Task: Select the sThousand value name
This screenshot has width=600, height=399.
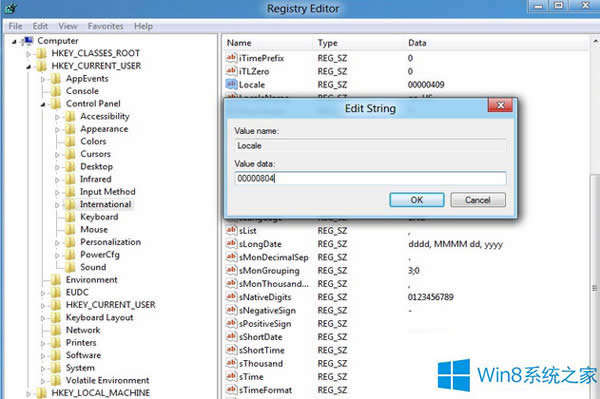Action: coord(261,363)
